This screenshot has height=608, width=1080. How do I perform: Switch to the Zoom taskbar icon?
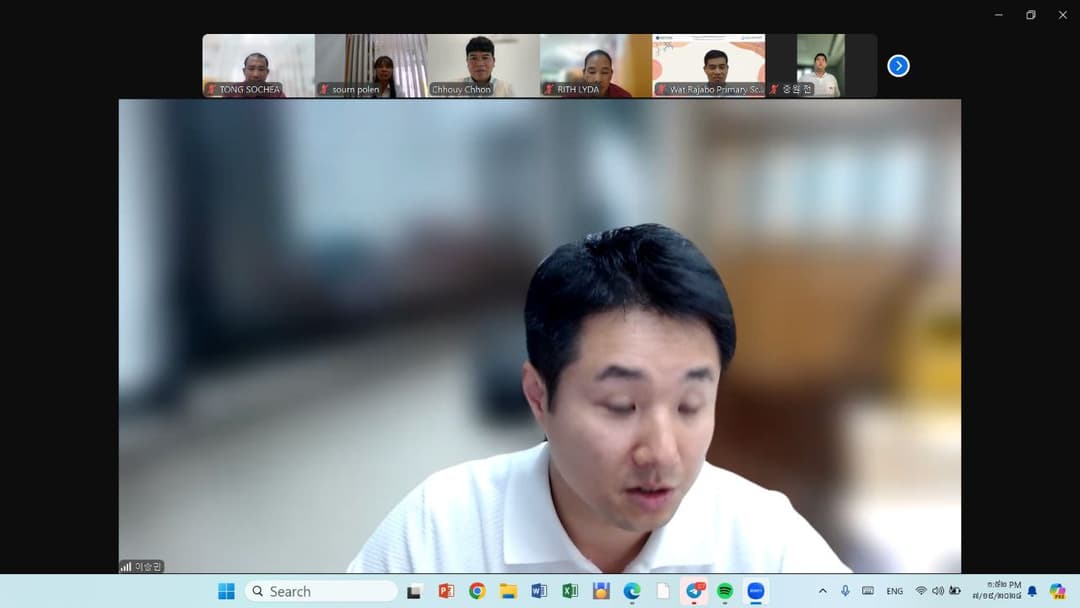(756, 591)
